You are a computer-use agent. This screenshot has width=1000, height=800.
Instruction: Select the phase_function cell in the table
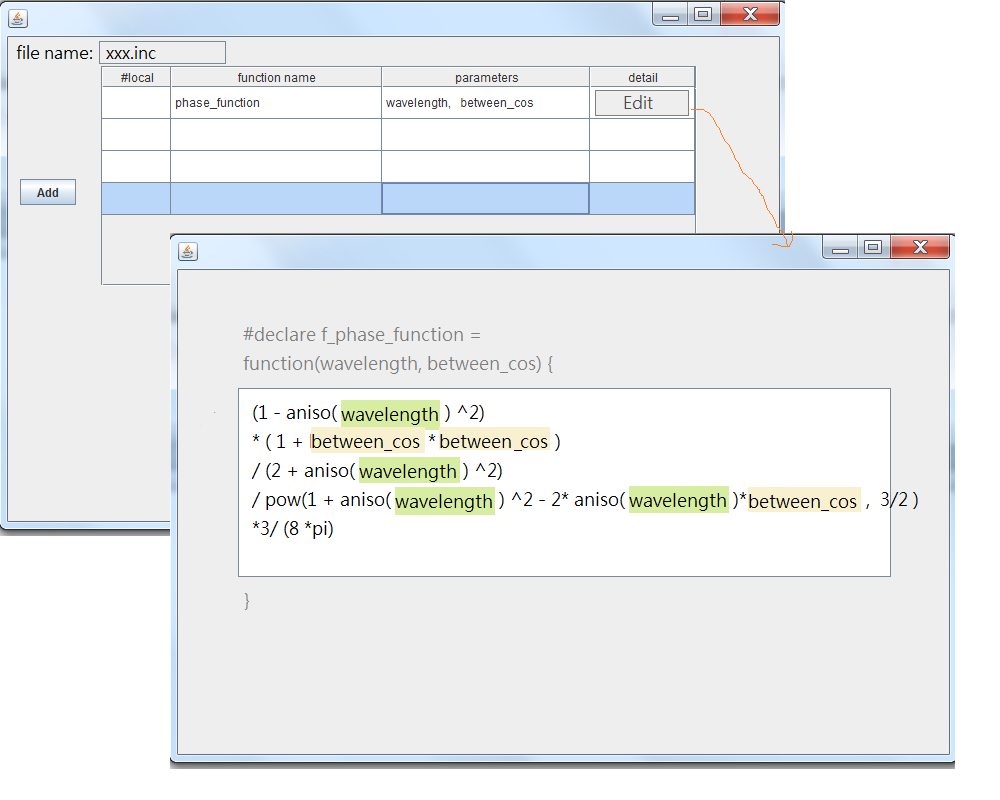276,103
